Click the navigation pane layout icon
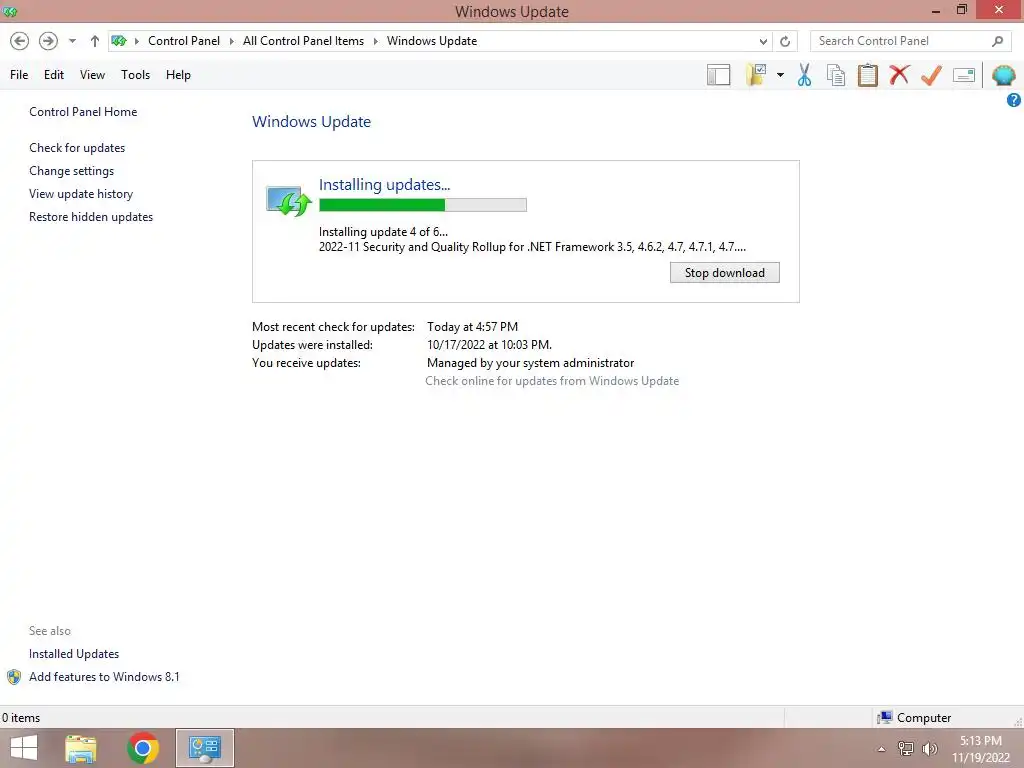Screen dimensions: 1024x768 tap(718, 75)
